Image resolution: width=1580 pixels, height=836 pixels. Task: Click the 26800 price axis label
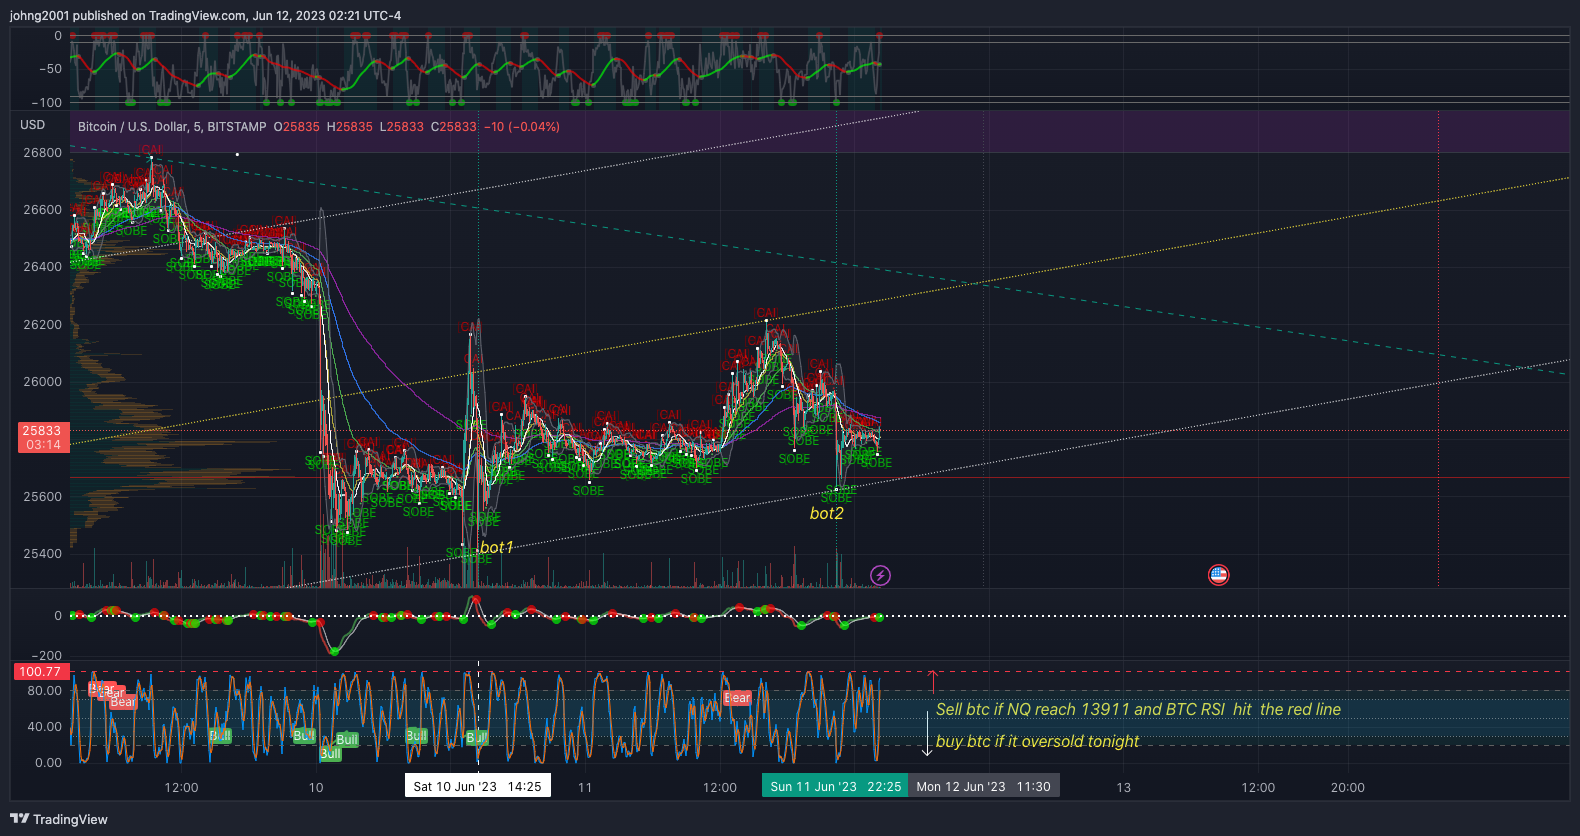coord(42,153)
